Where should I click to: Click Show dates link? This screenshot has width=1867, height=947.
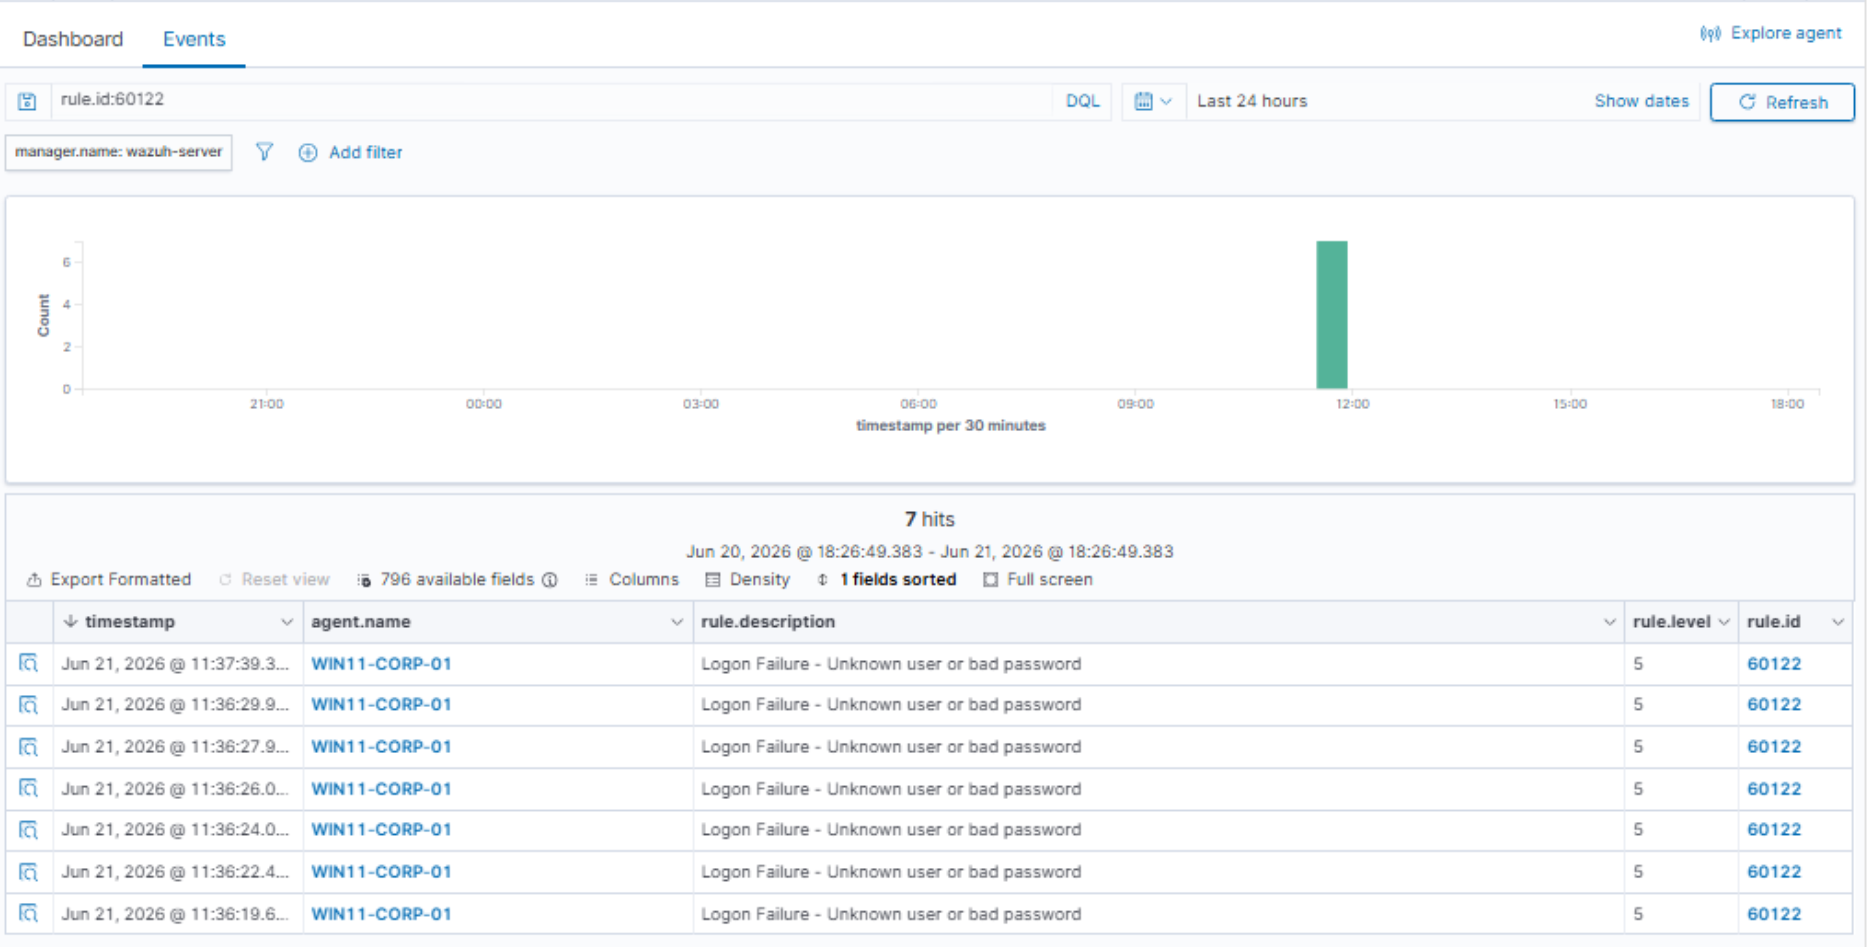pyautogui.click(x=1641, y=101)
